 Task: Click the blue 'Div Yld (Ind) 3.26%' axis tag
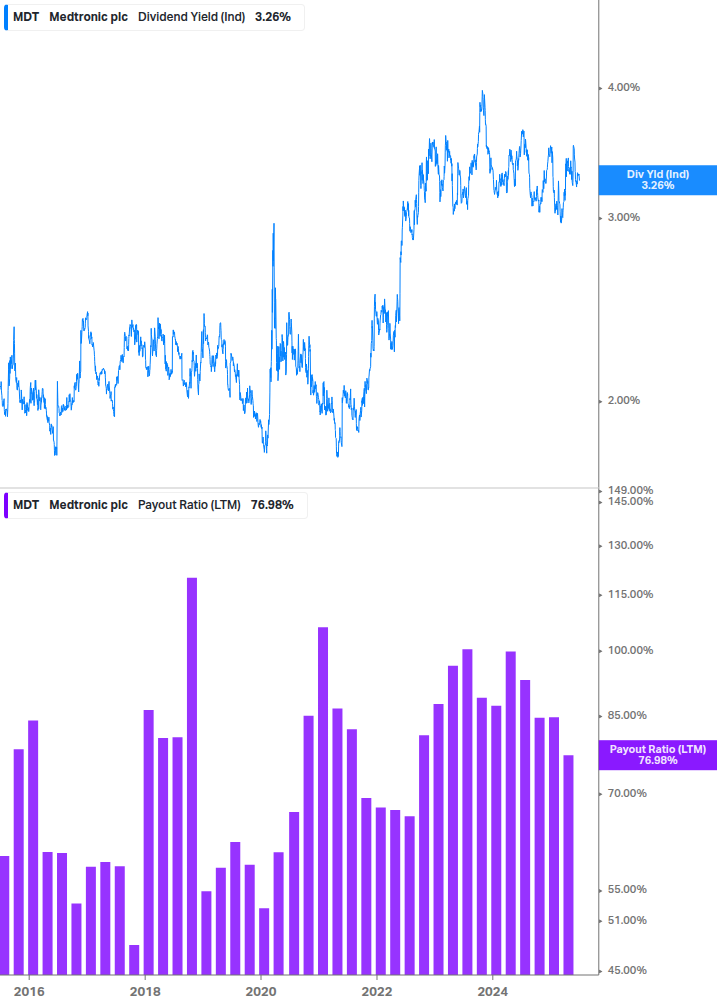pos(657,180)
